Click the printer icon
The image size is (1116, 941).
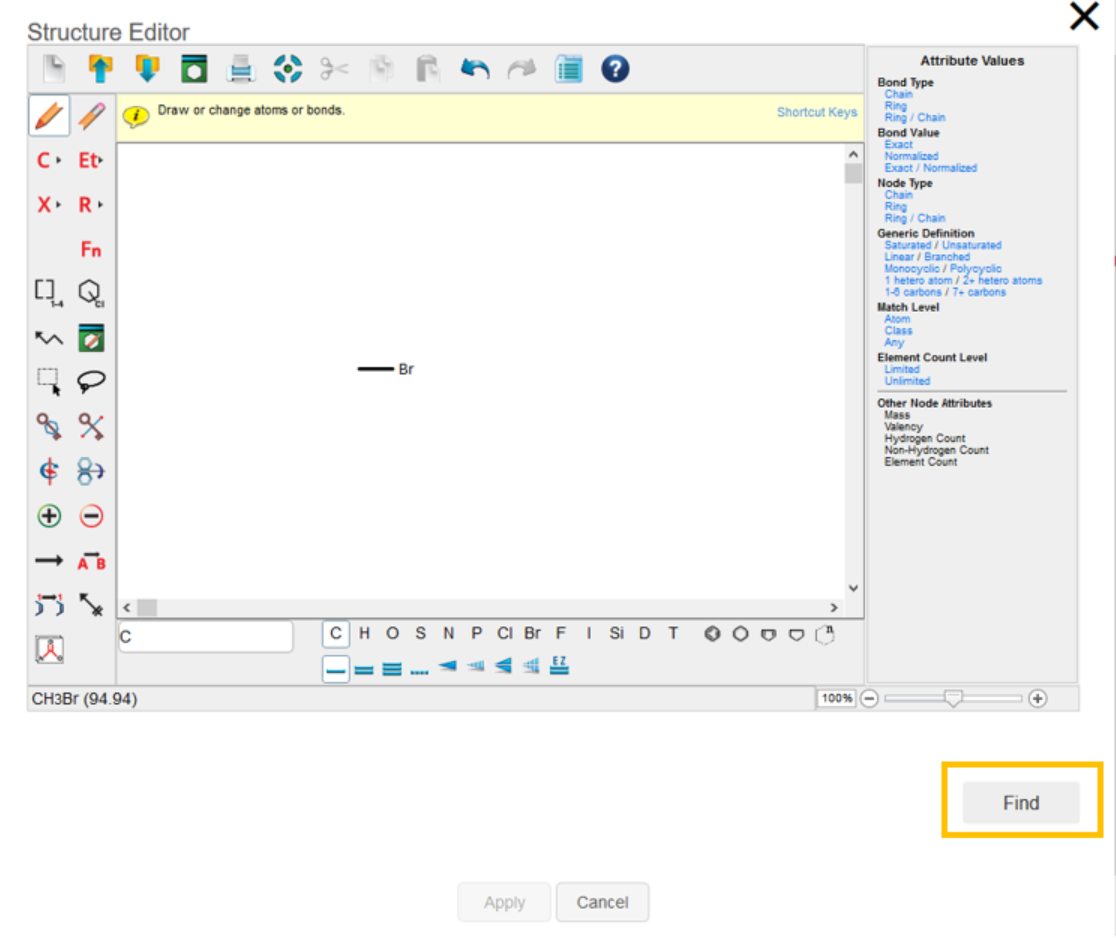(x=241, y=69)
